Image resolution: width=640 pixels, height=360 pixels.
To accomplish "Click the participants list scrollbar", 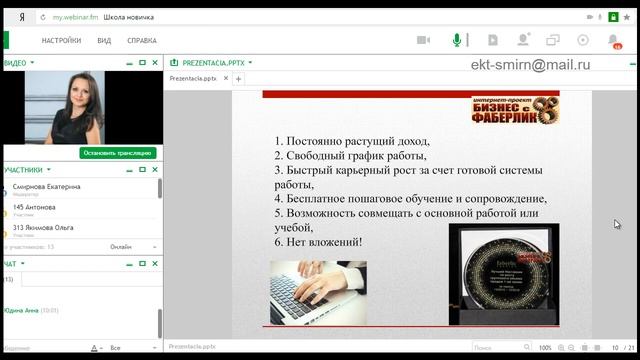I will (x=160, y=188).
